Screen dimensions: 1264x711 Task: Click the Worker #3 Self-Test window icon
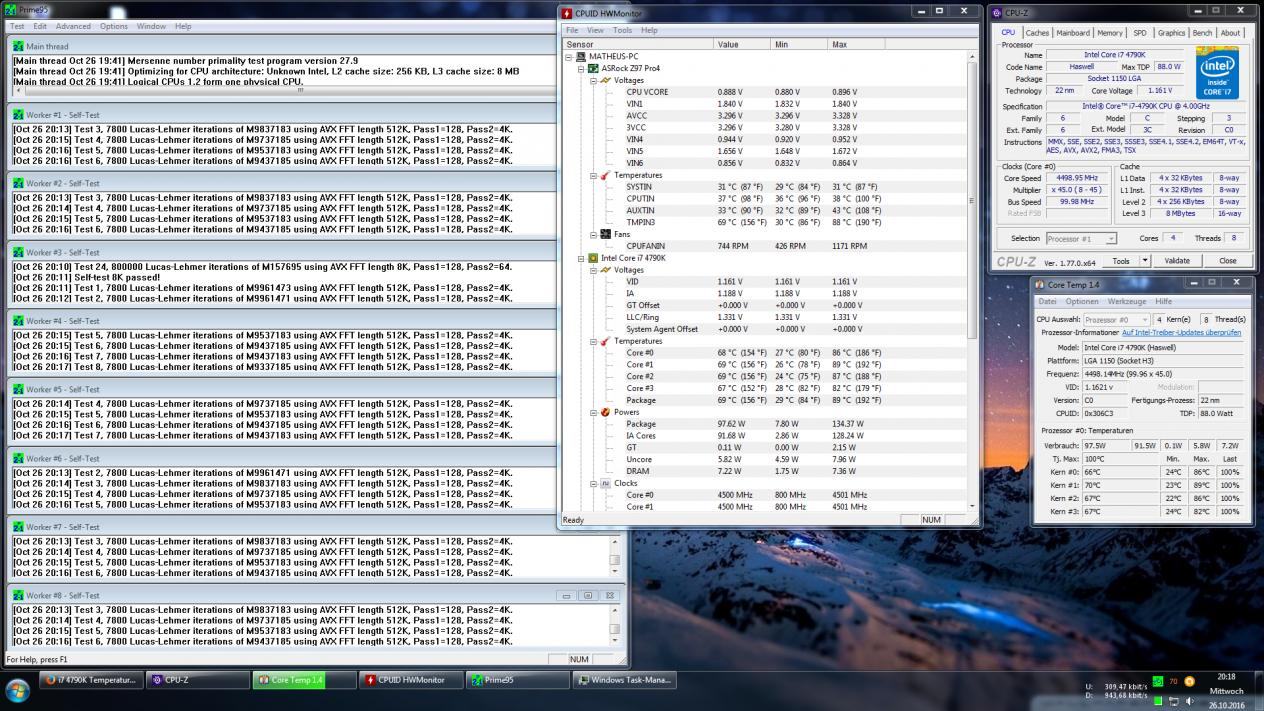click(18, 252)
